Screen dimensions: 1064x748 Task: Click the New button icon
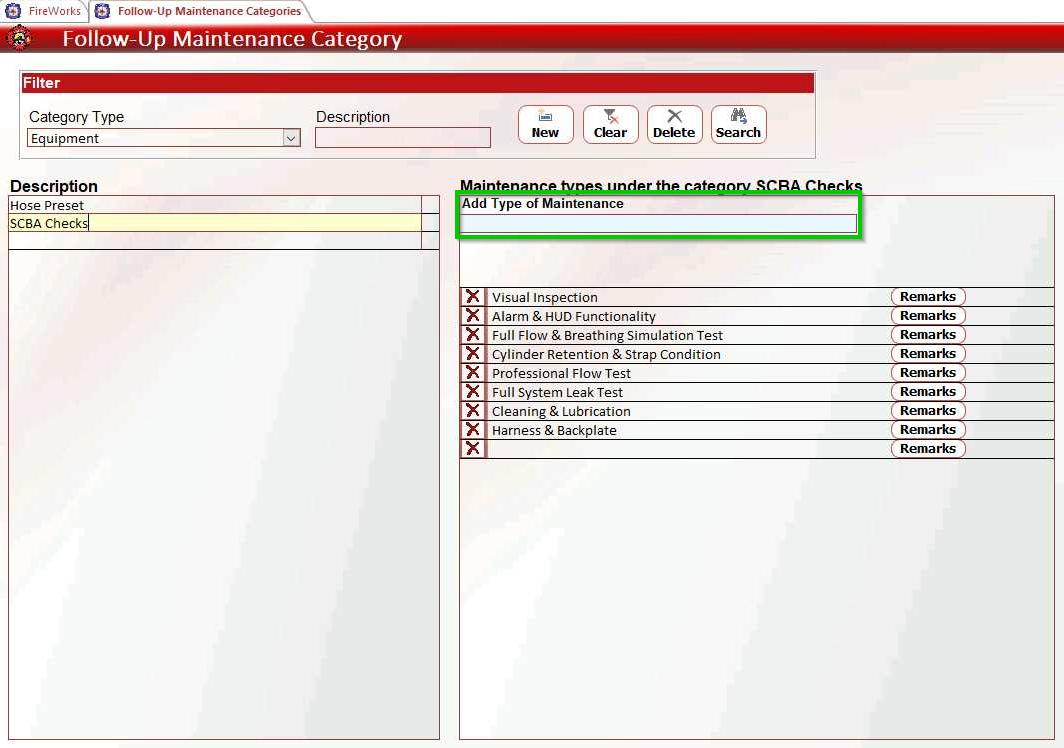pos(545,117)
